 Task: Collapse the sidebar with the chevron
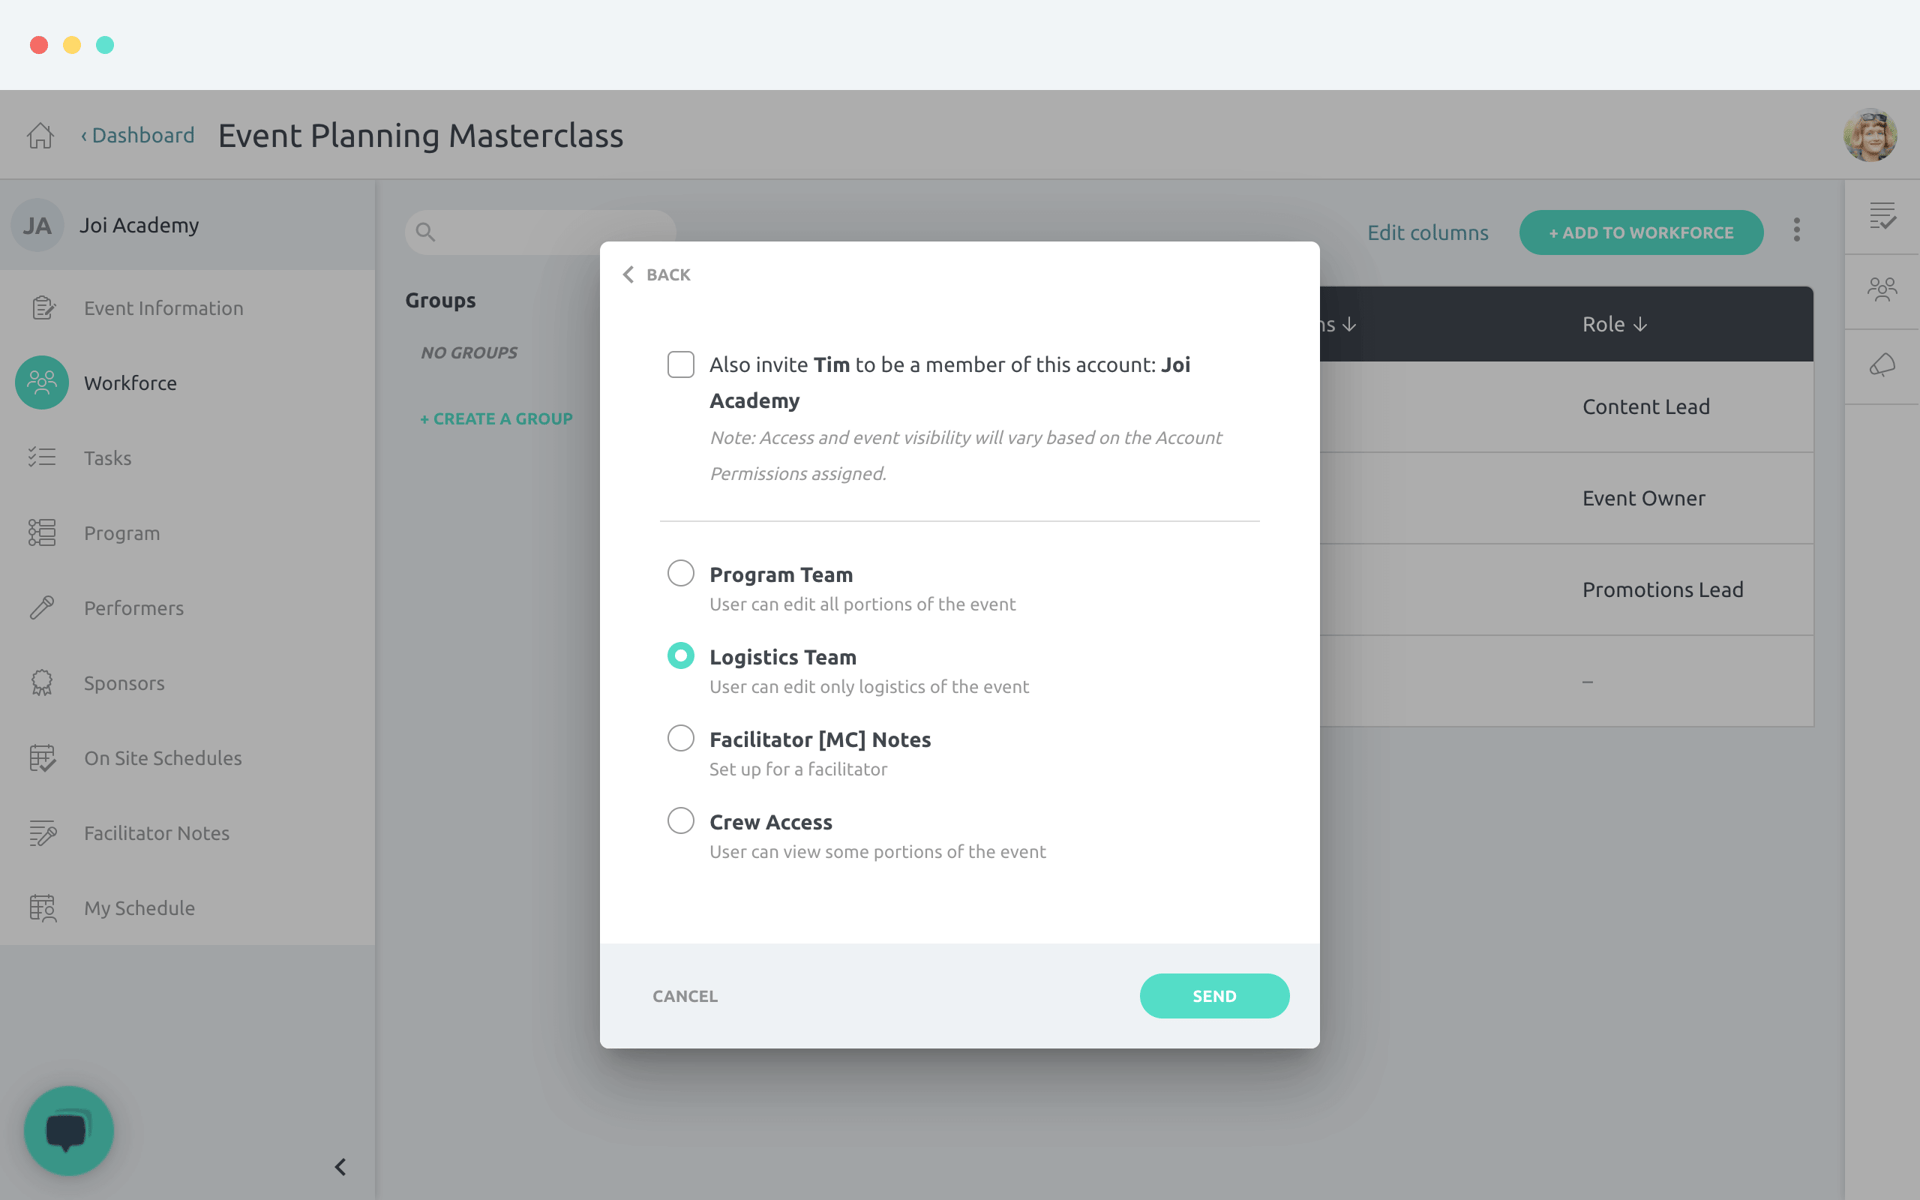(340, 1167)
